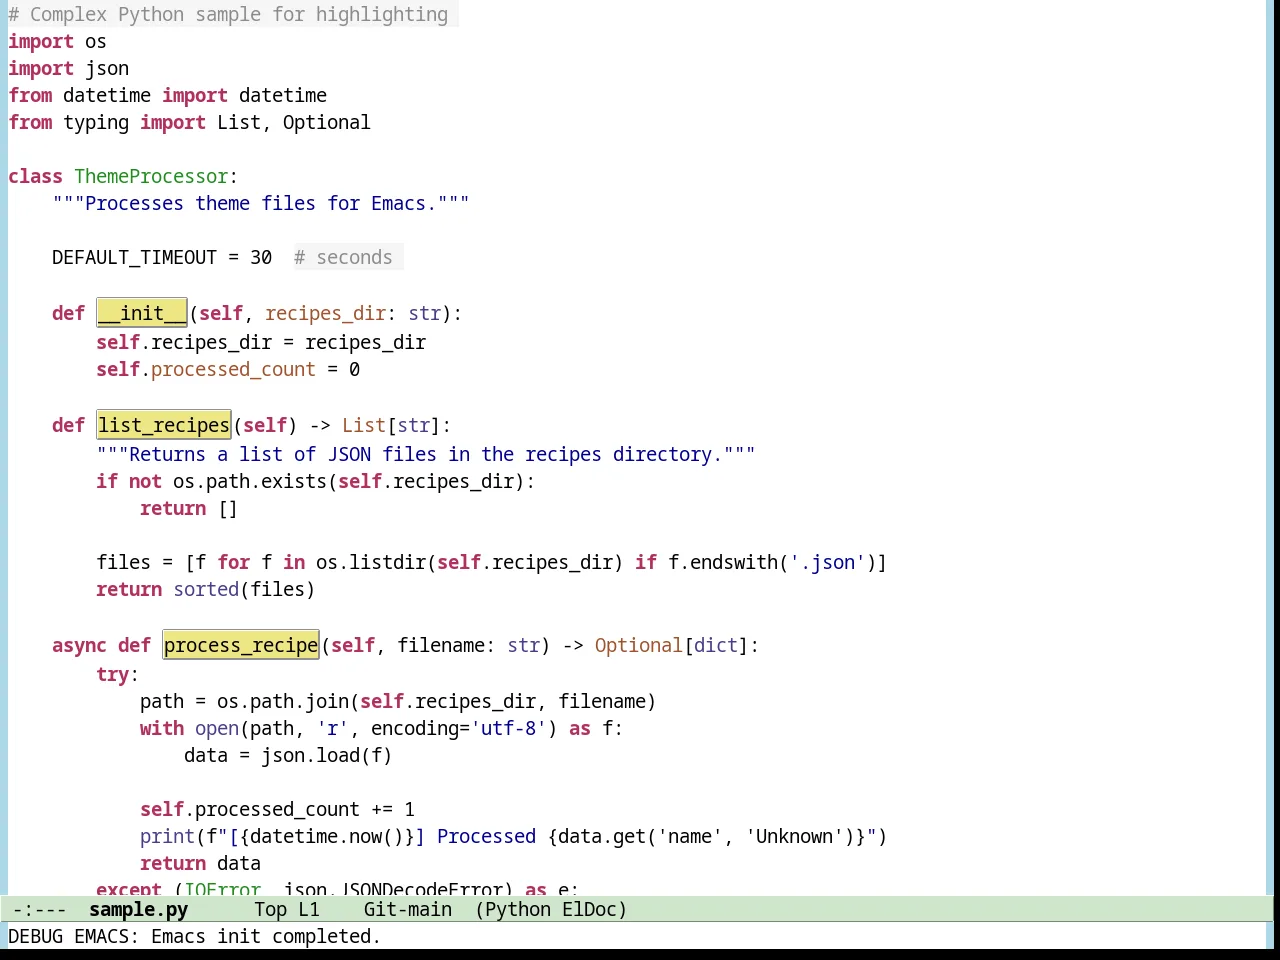
Task: Click the DEFAULT_TIMEOUT constant
Action: tap(134, 257)
